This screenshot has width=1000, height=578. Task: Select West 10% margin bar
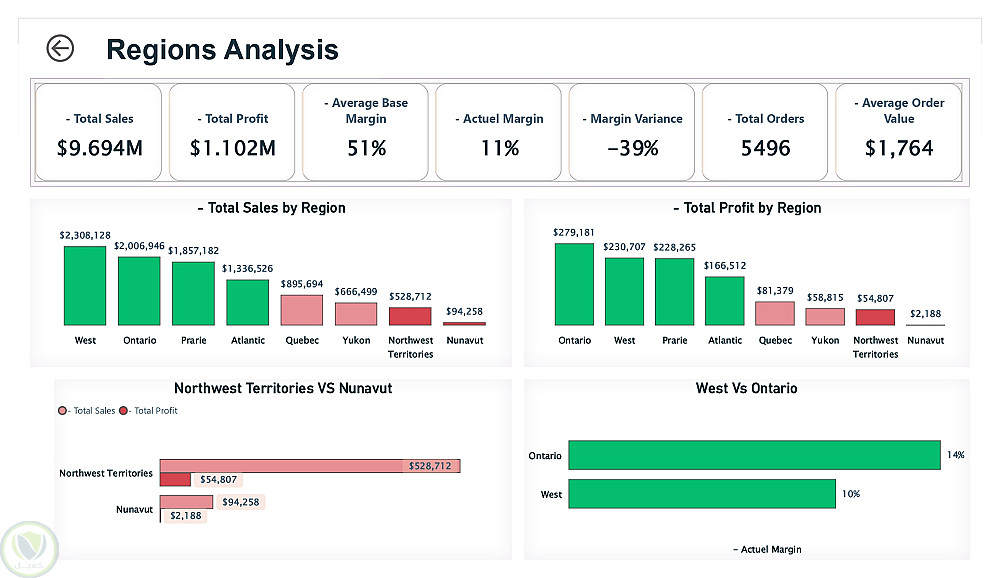click(702, 494)
